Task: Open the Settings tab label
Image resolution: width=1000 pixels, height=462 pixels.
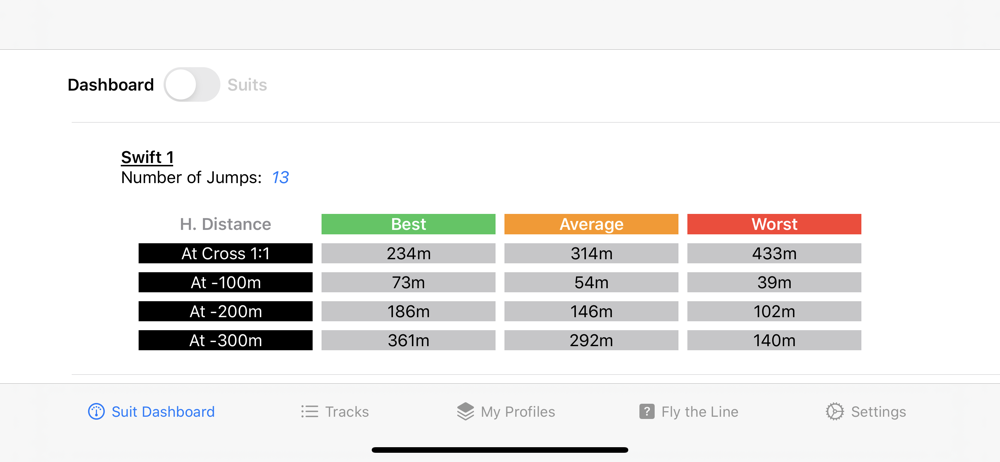Action: tap(878, 412)
